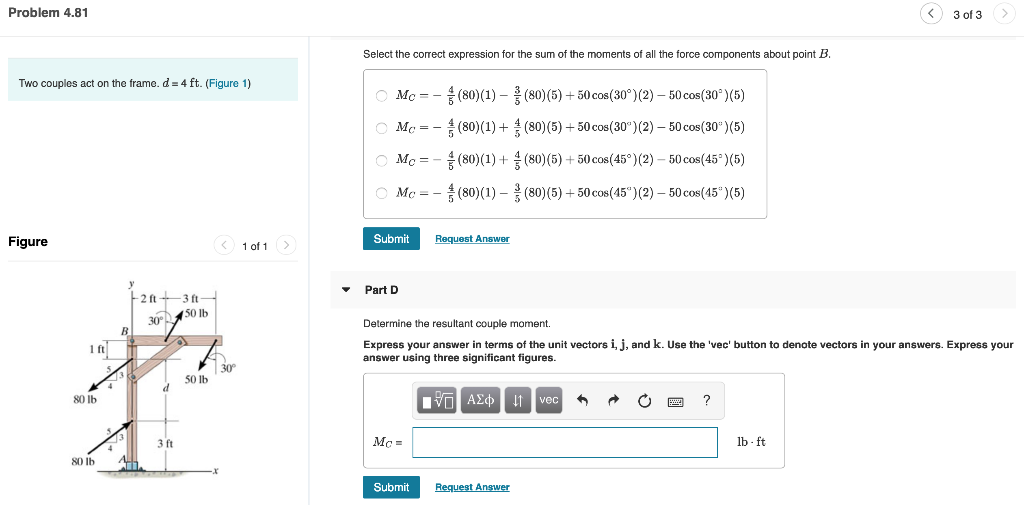Click the subscript/superscript arrows button

click(518, 400)
